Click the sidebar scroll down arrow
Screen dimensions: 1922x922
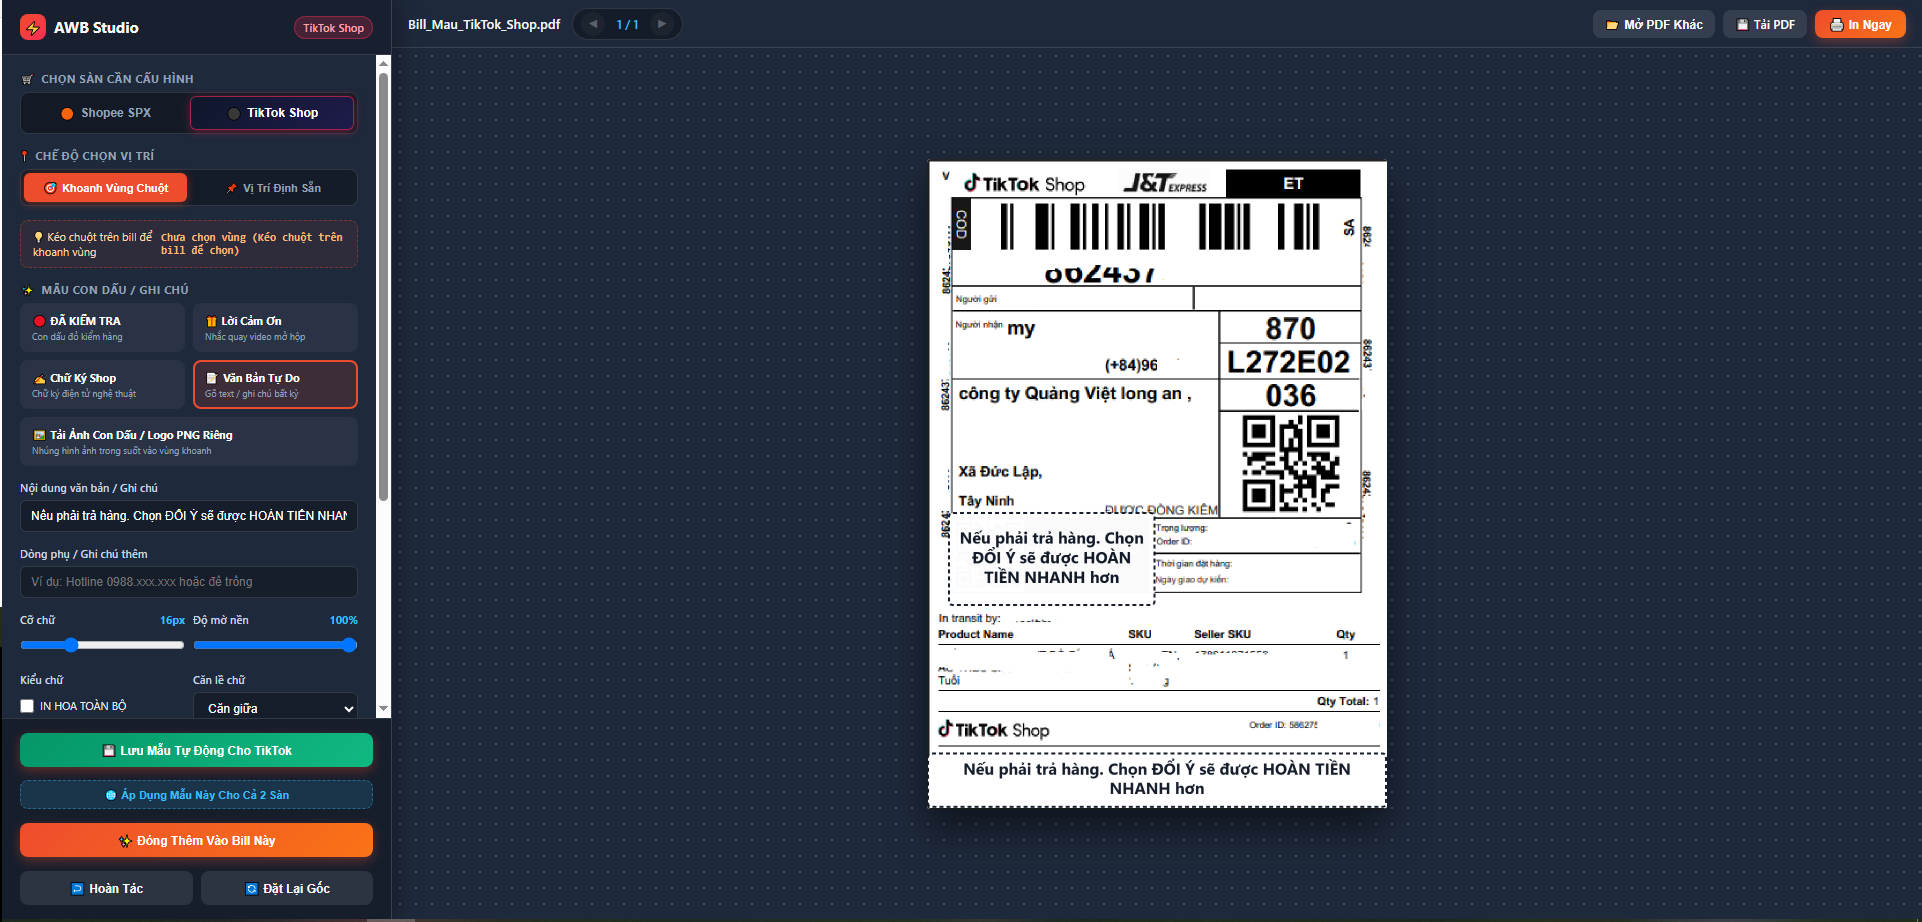pyautogui.click(x=383, y=709)
